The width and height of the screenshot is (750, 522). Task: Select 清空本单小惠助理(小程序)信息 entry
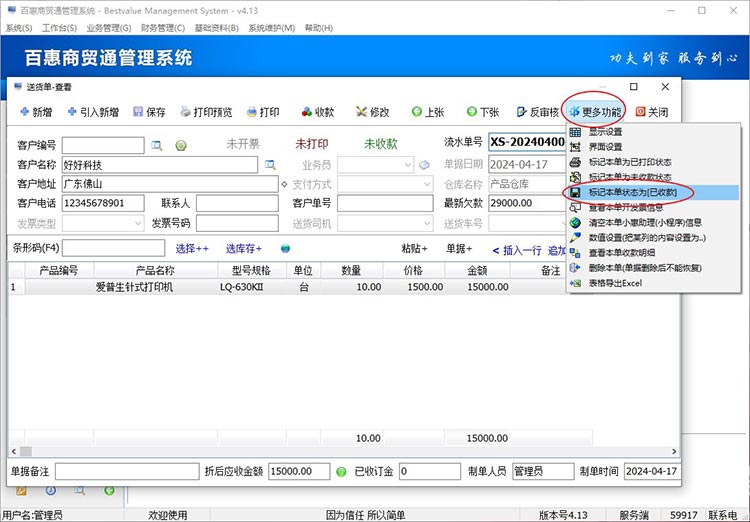coord(653,222)
